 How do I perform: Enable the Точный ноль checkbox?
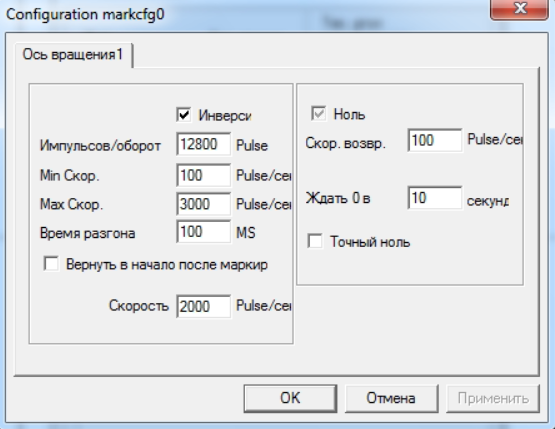(315, 241)
